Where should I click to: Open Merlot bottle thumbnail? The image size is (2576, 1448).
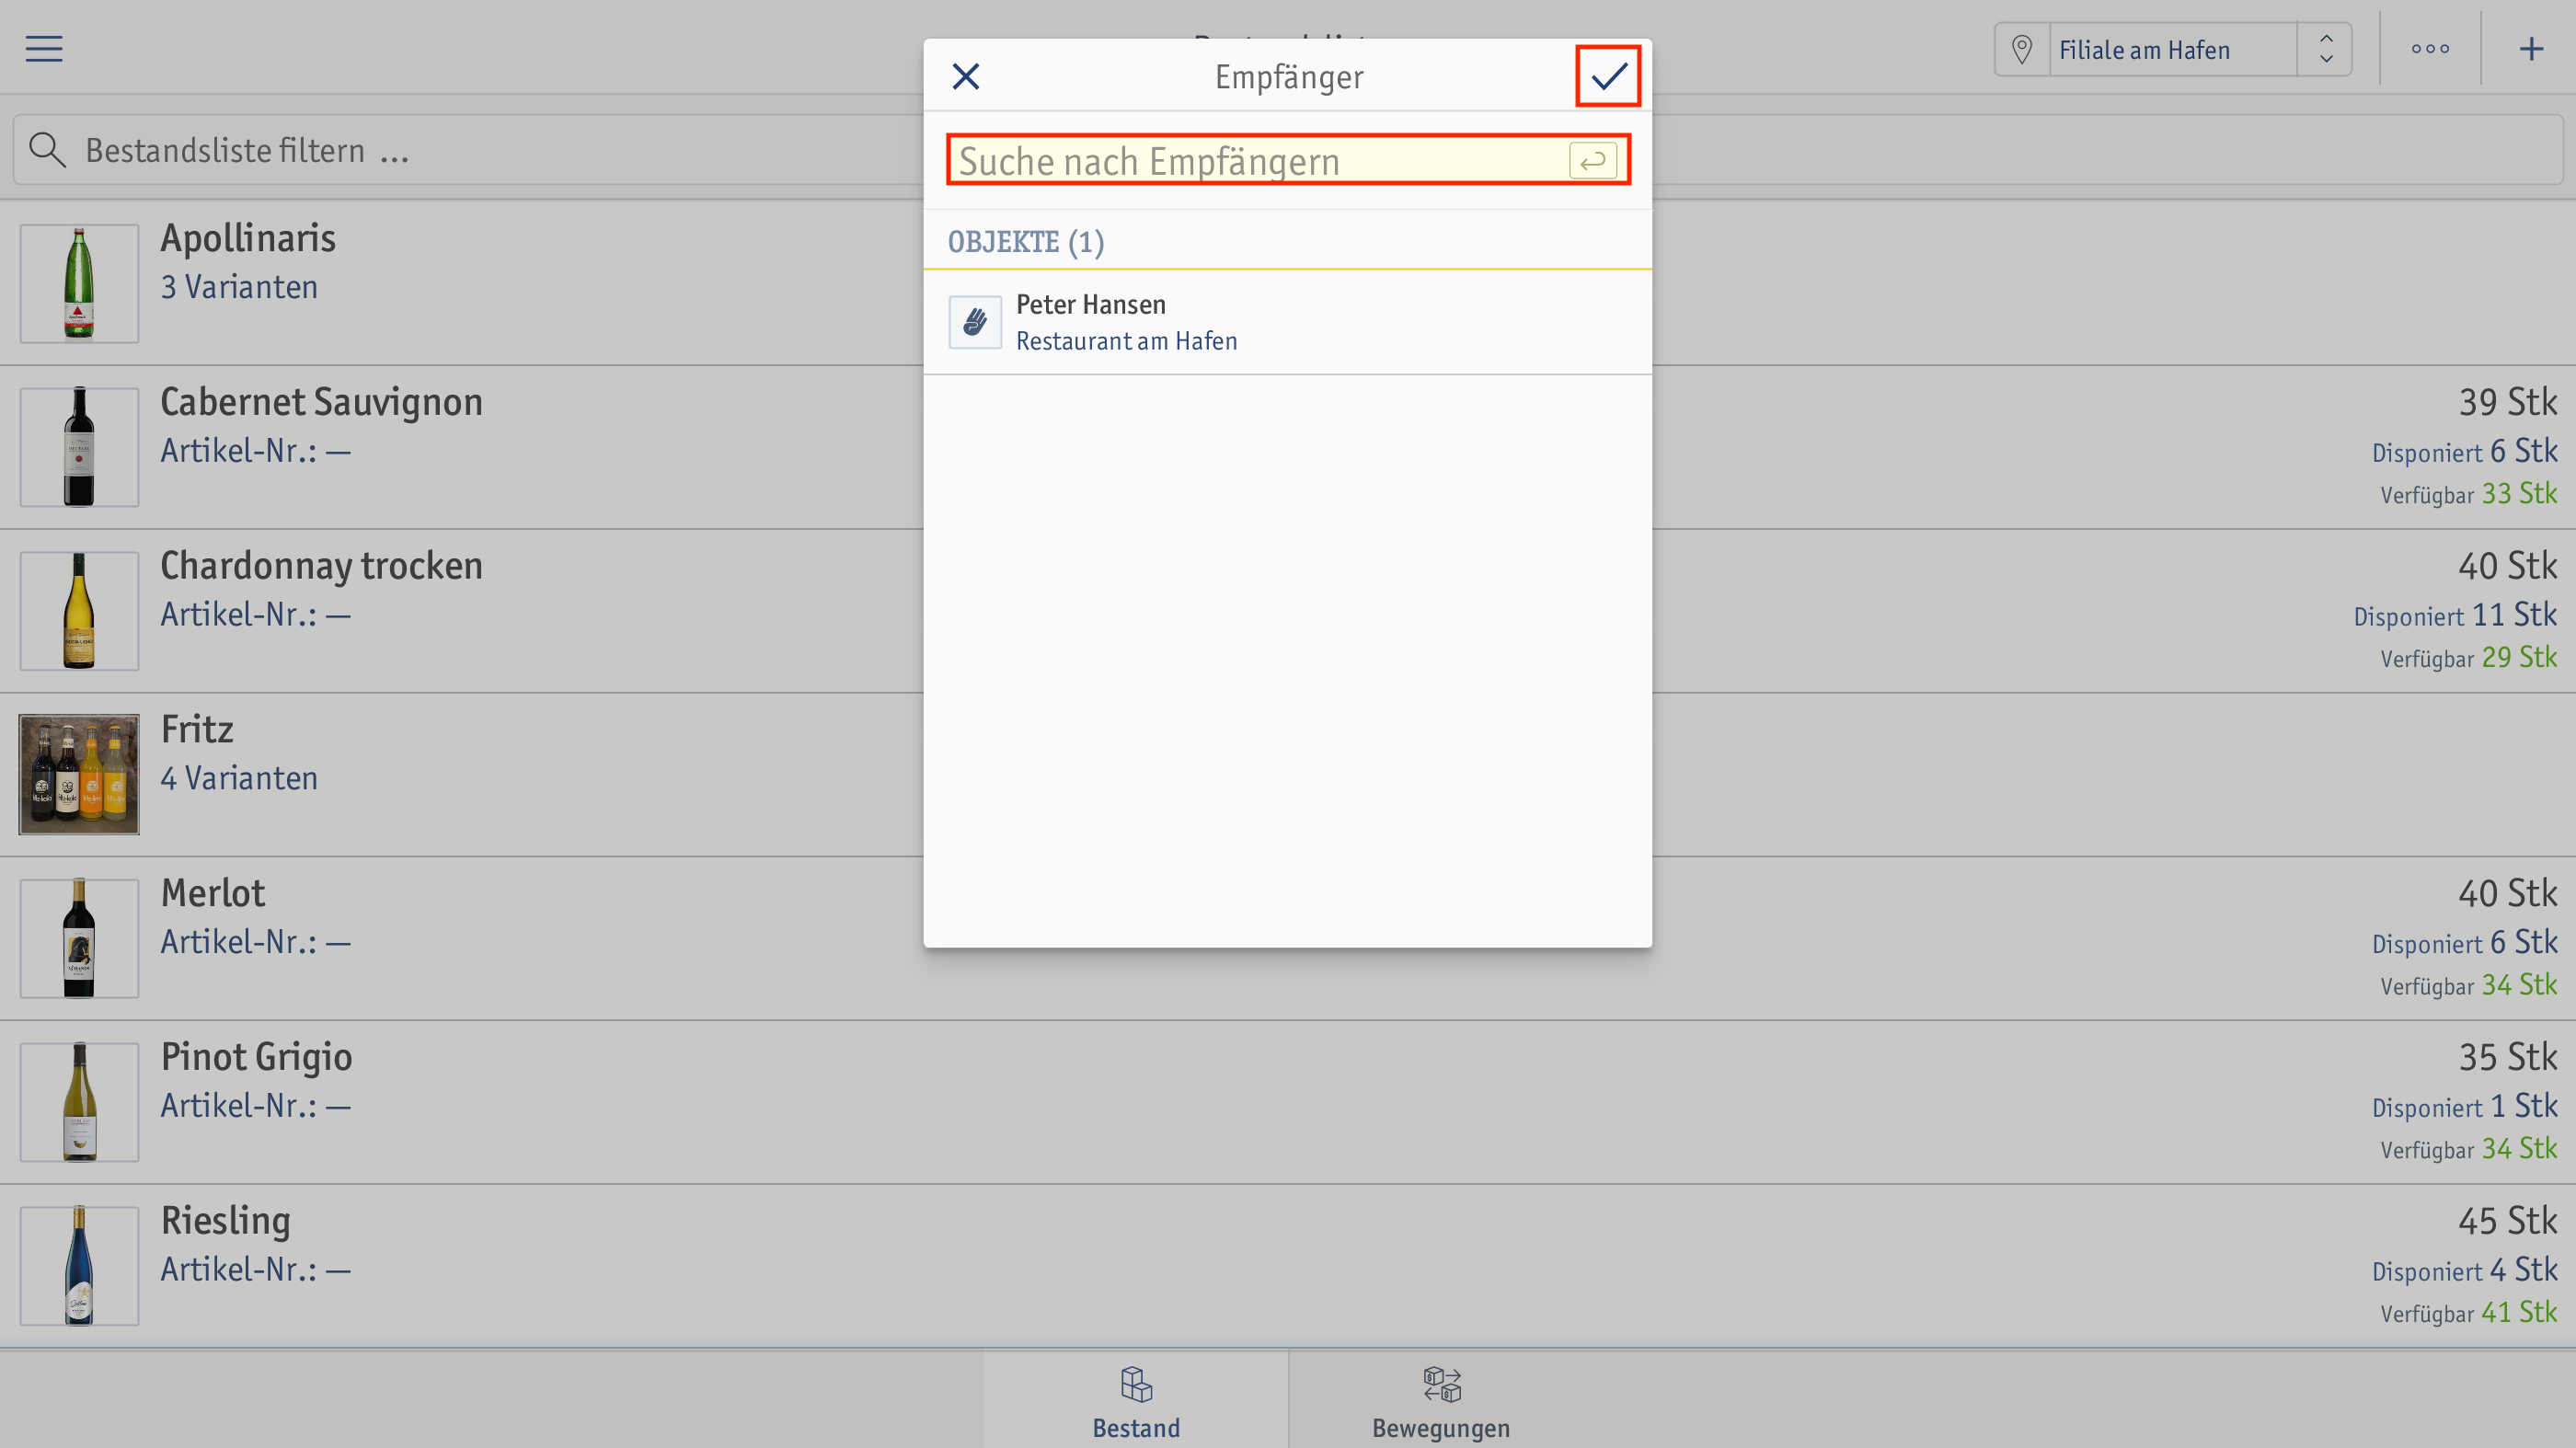79,938
